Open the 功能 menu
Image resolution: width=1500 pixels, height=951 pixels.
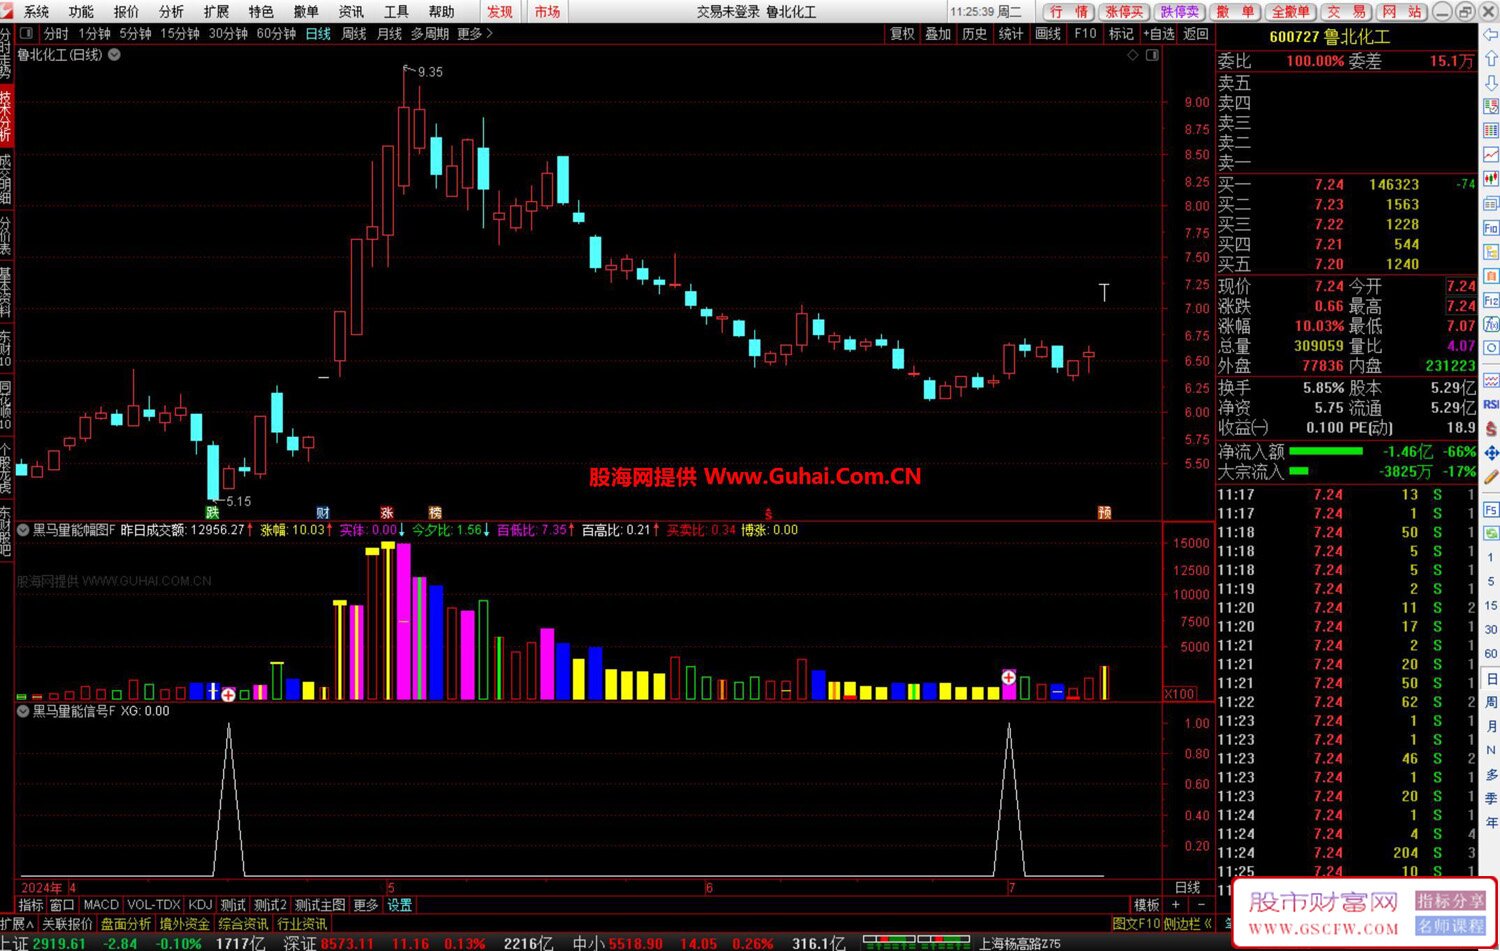pyautogui.click(x=81, y=11)
